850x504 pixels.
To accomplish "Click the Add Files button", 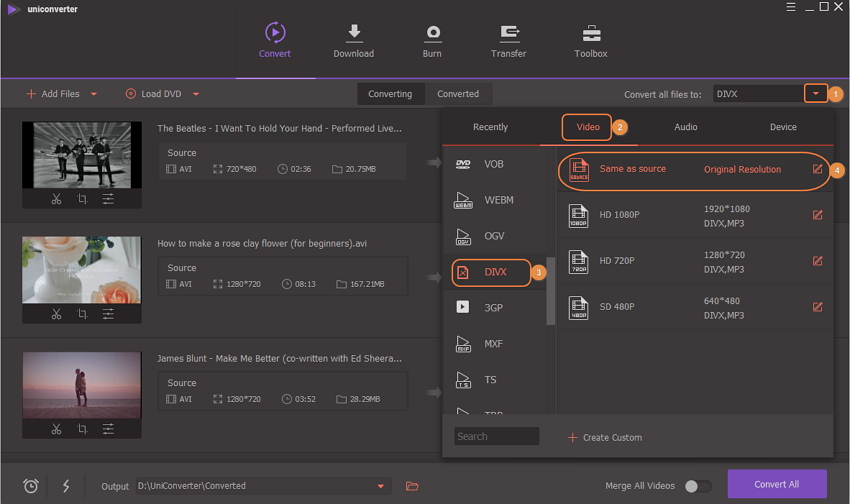I will click(x=53, y=94).
